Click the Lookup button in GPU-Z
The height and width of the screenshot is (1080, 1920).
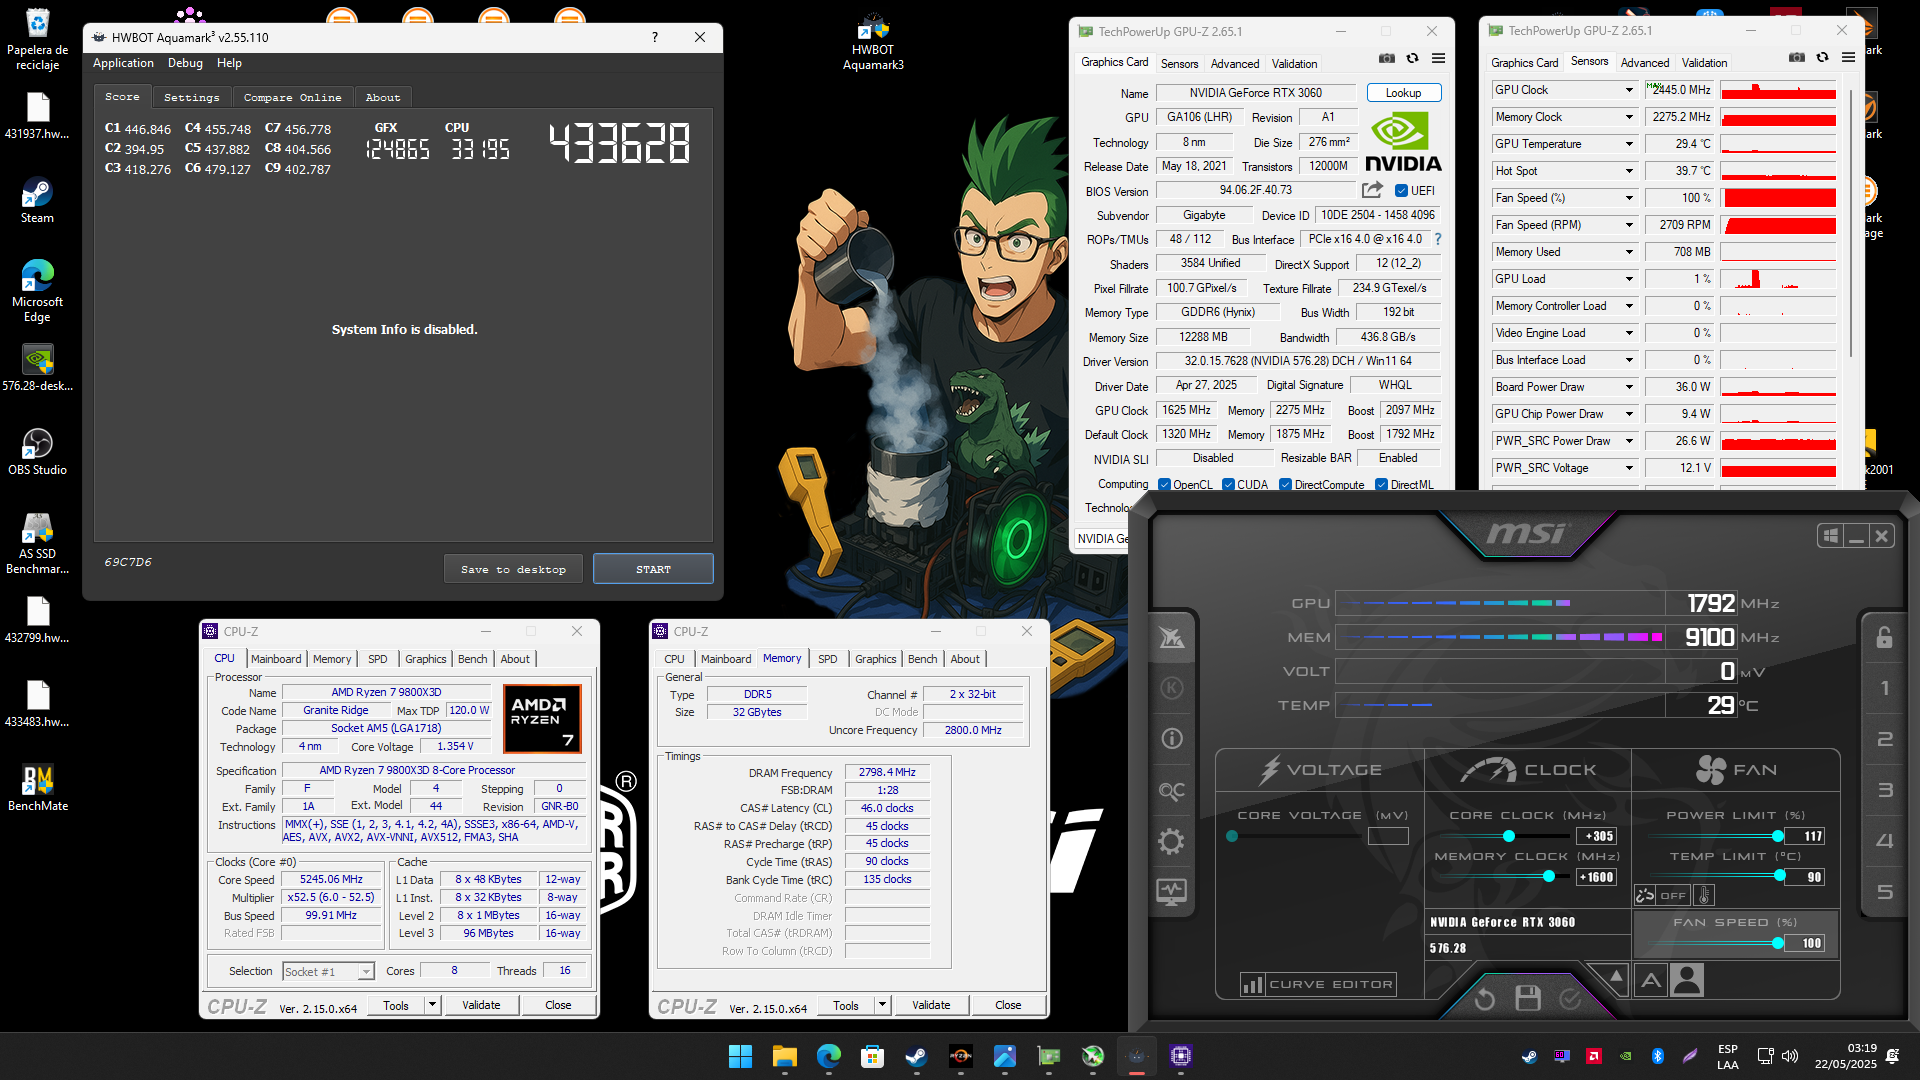pos(1403,93)
